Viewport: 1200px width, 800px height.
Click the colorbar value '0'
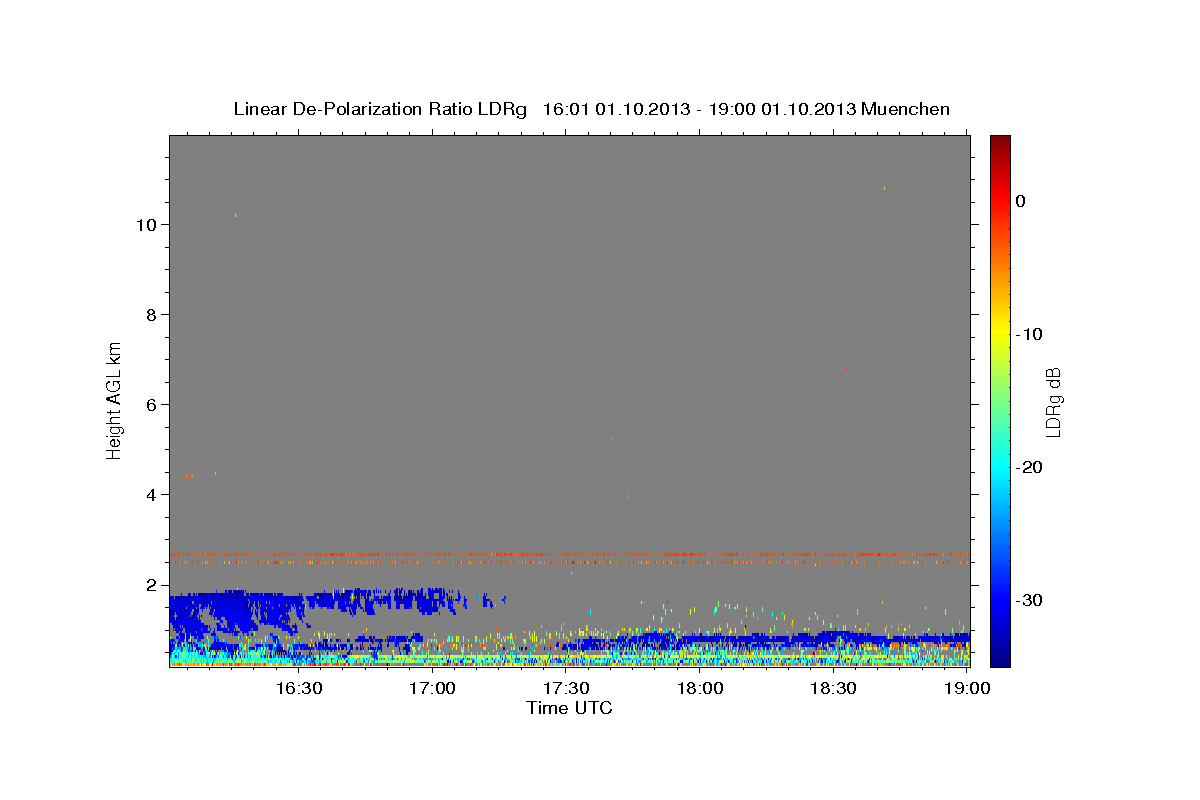tap(1020, 201)
